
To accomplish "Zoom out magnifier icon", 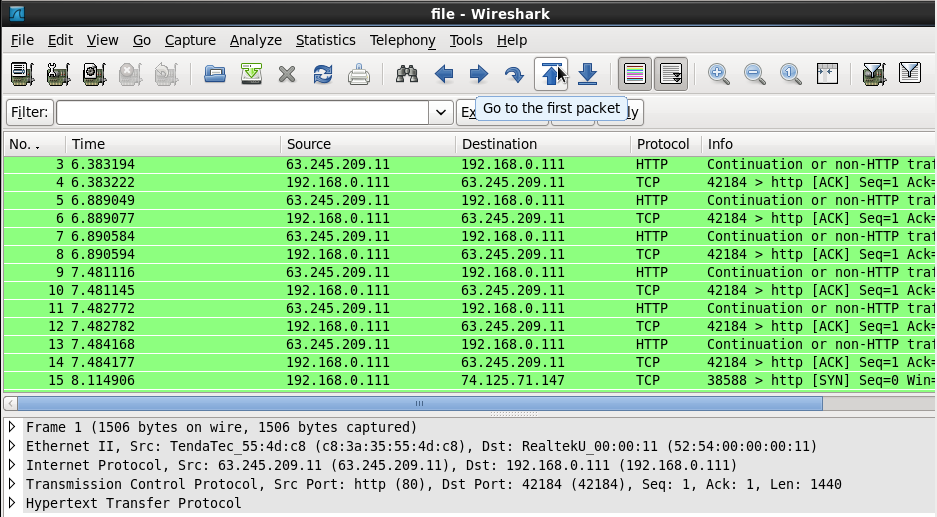I will pyautogui.click(x=755, y=74).
